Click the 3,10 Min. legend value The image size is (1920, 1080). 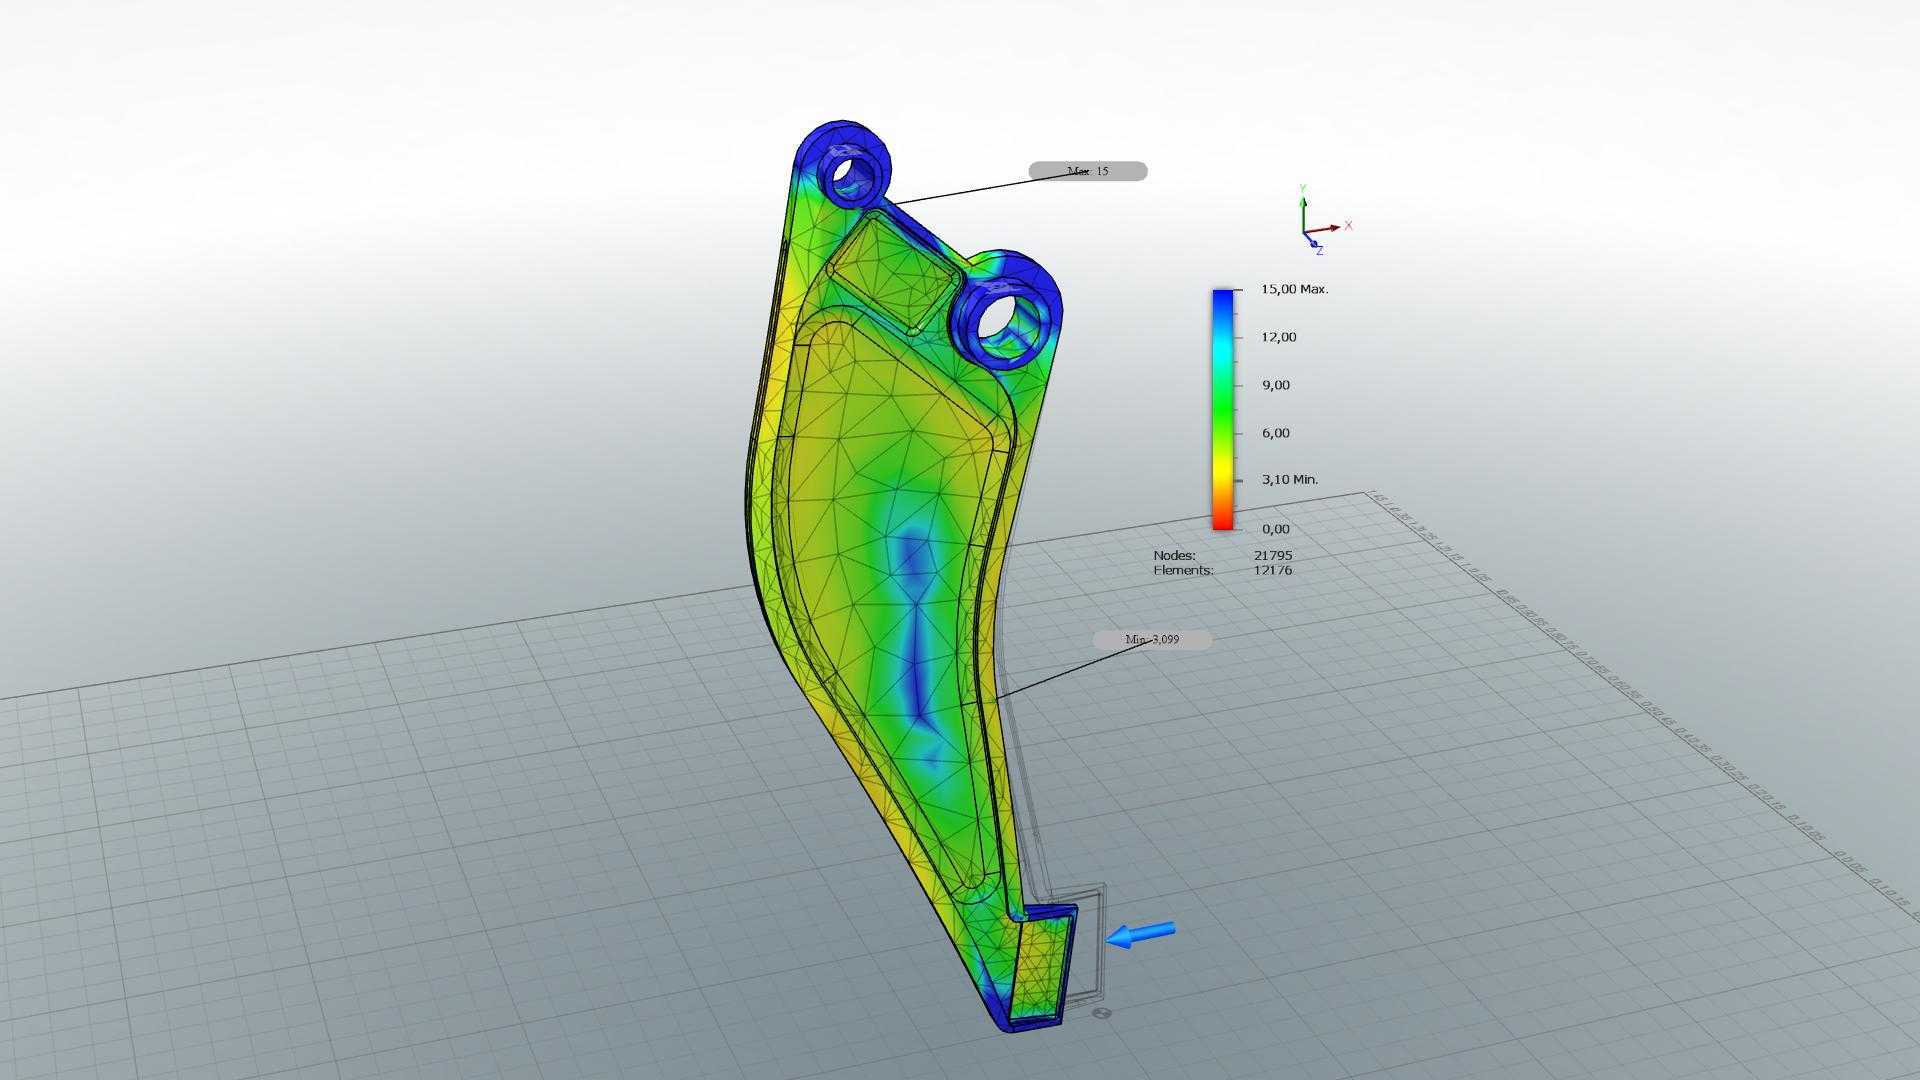pyautogui.click(x=1290, y=480)
